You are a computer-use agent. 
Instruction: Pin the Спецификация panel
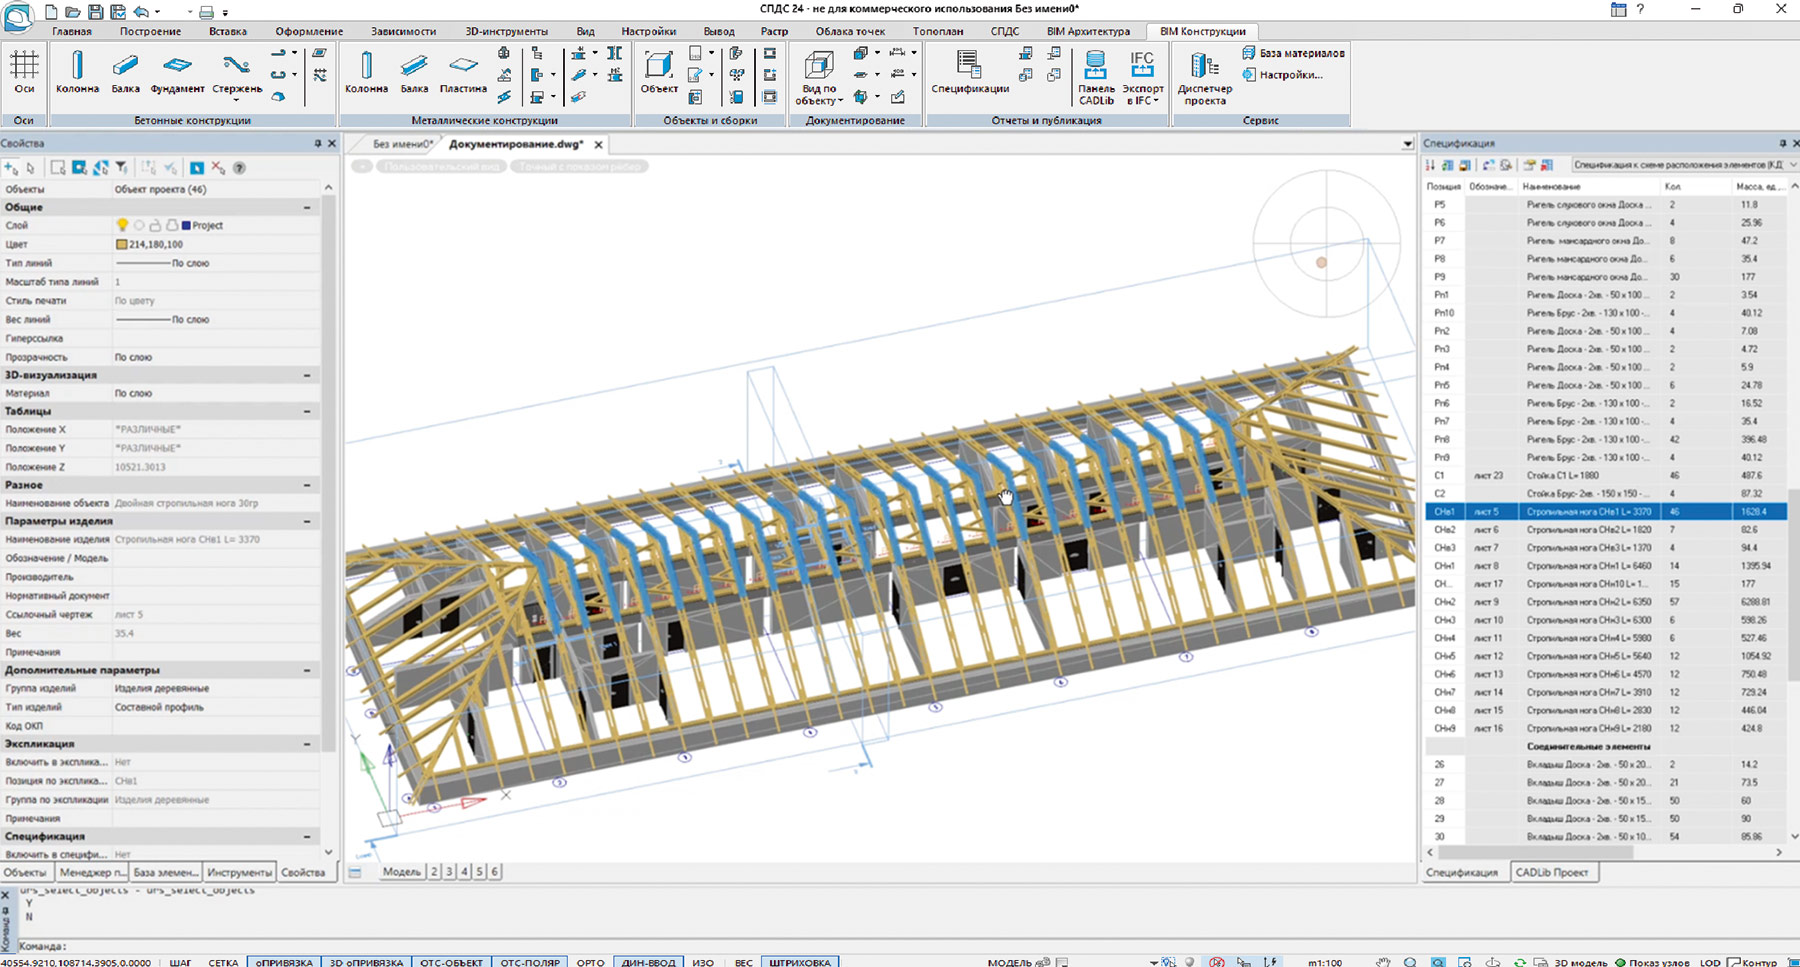tap(1782, 144)
